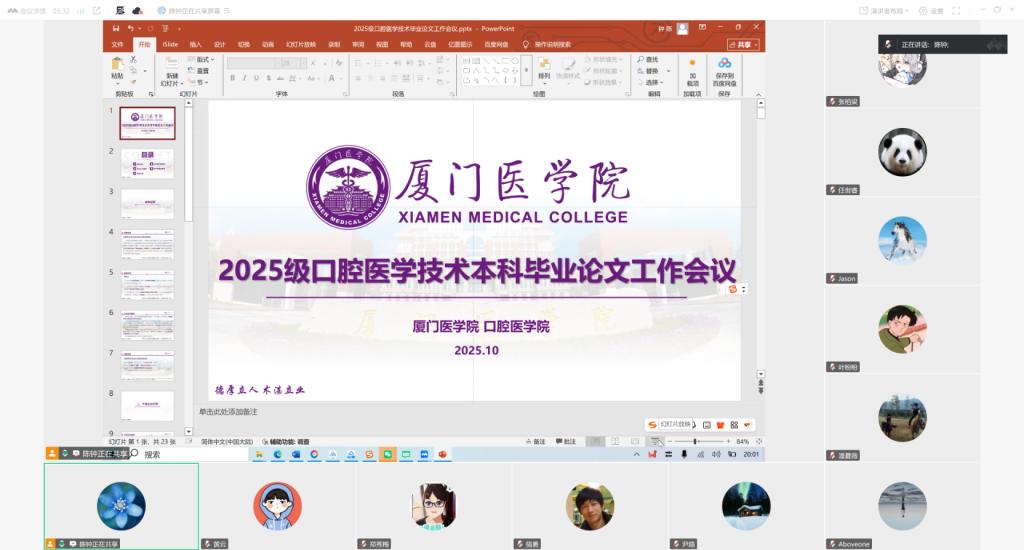Click the account avatar in PowerPoint title bar
Image resolution: width=1024 pixels, height=550 pixels.
click(682, 28)
